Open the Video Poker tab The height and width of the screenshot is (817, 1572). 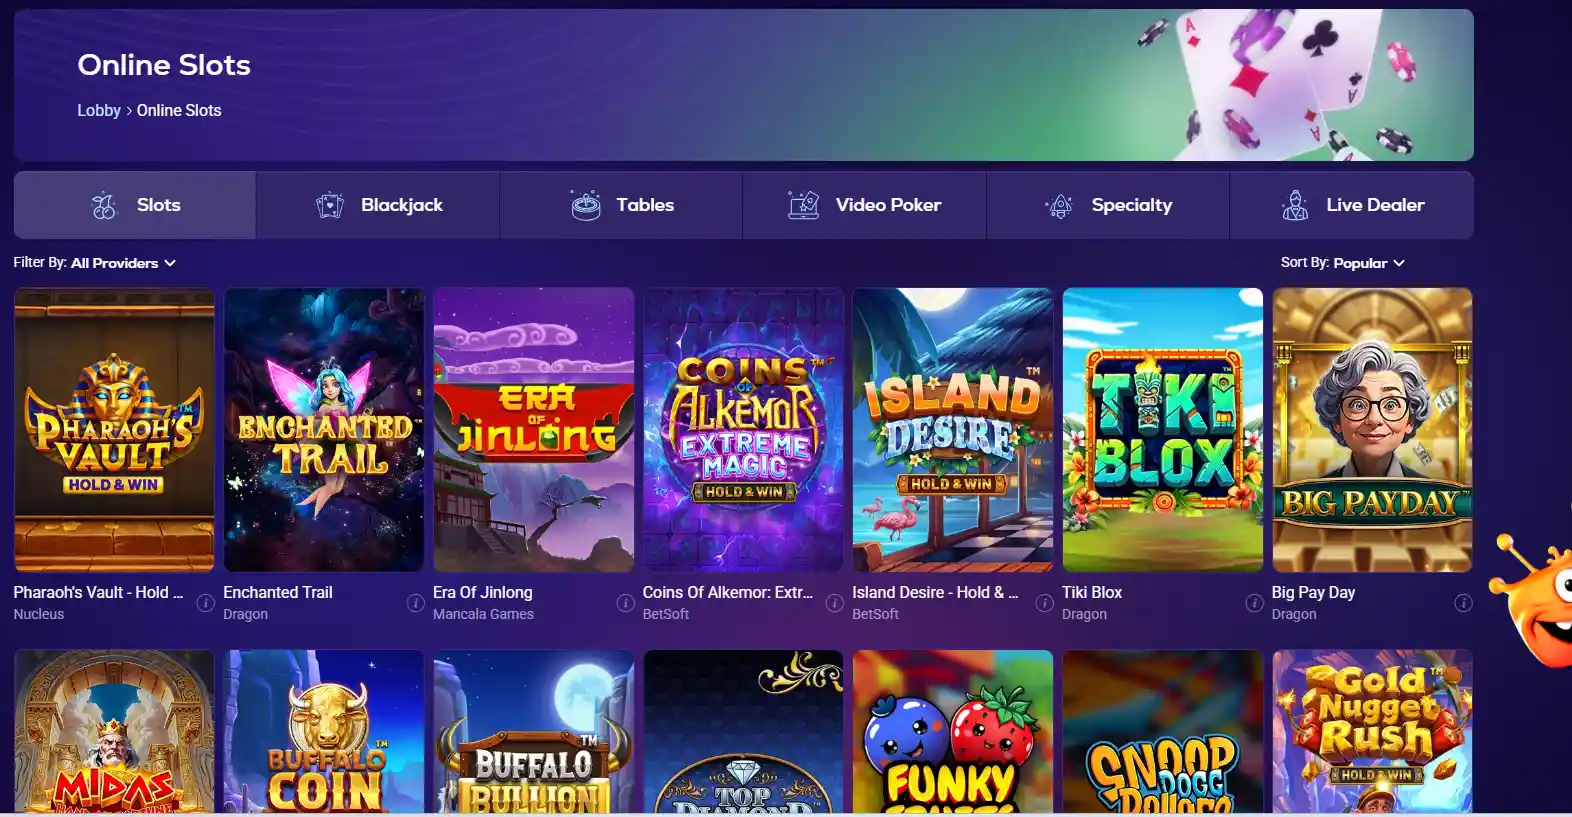(864, 205)
